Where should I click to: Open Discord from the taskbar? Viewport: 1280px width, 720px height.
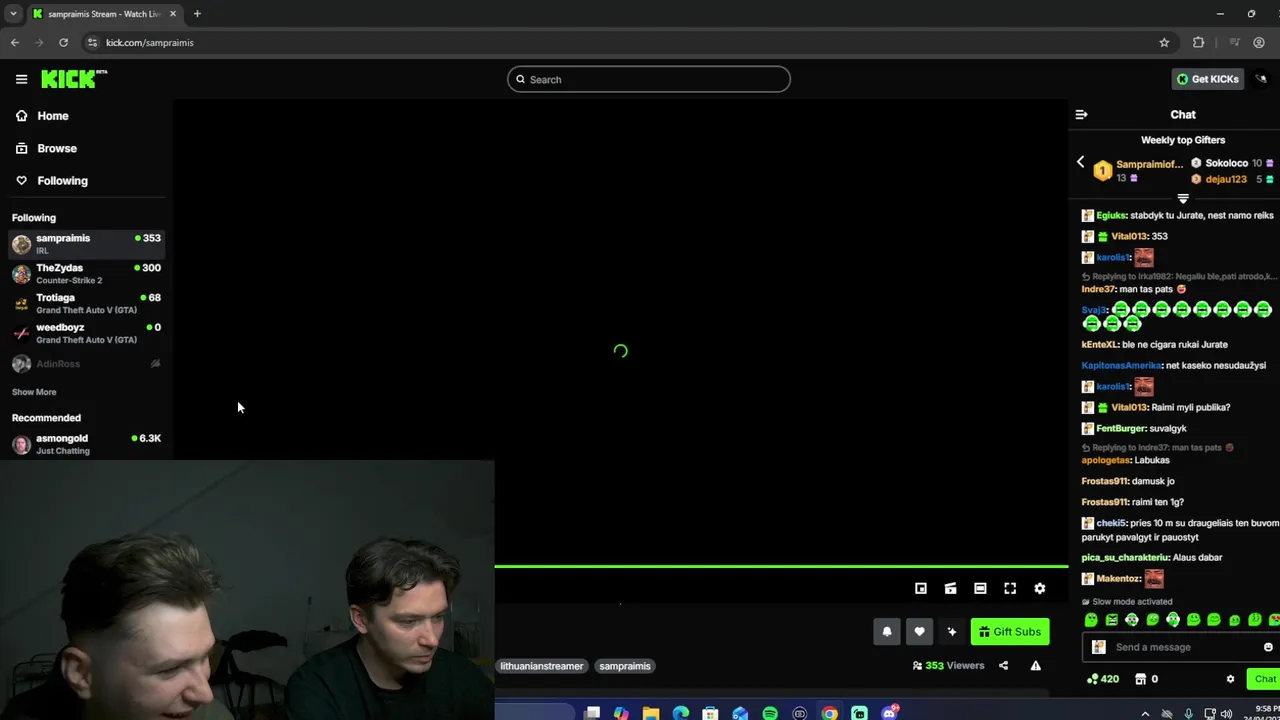[889, 713]
